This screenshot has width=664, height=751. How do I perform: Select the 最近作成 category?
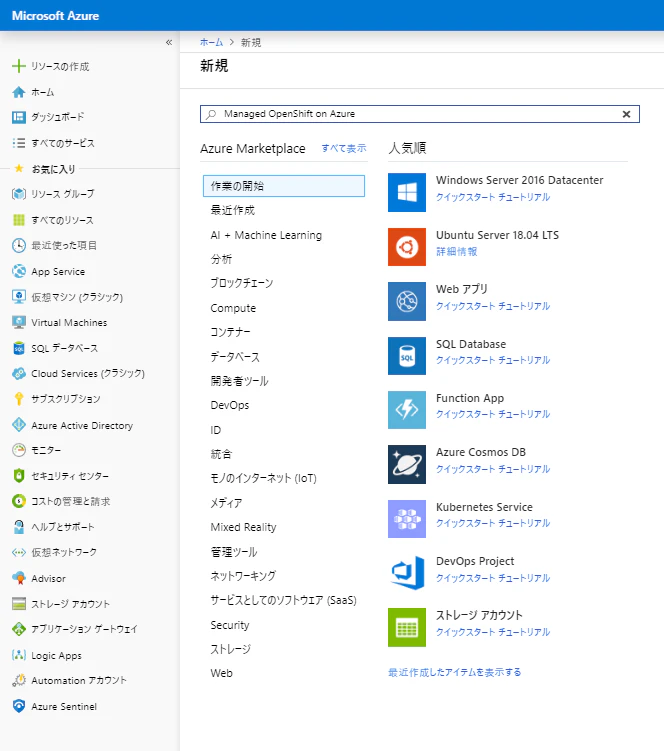(232, 210)
